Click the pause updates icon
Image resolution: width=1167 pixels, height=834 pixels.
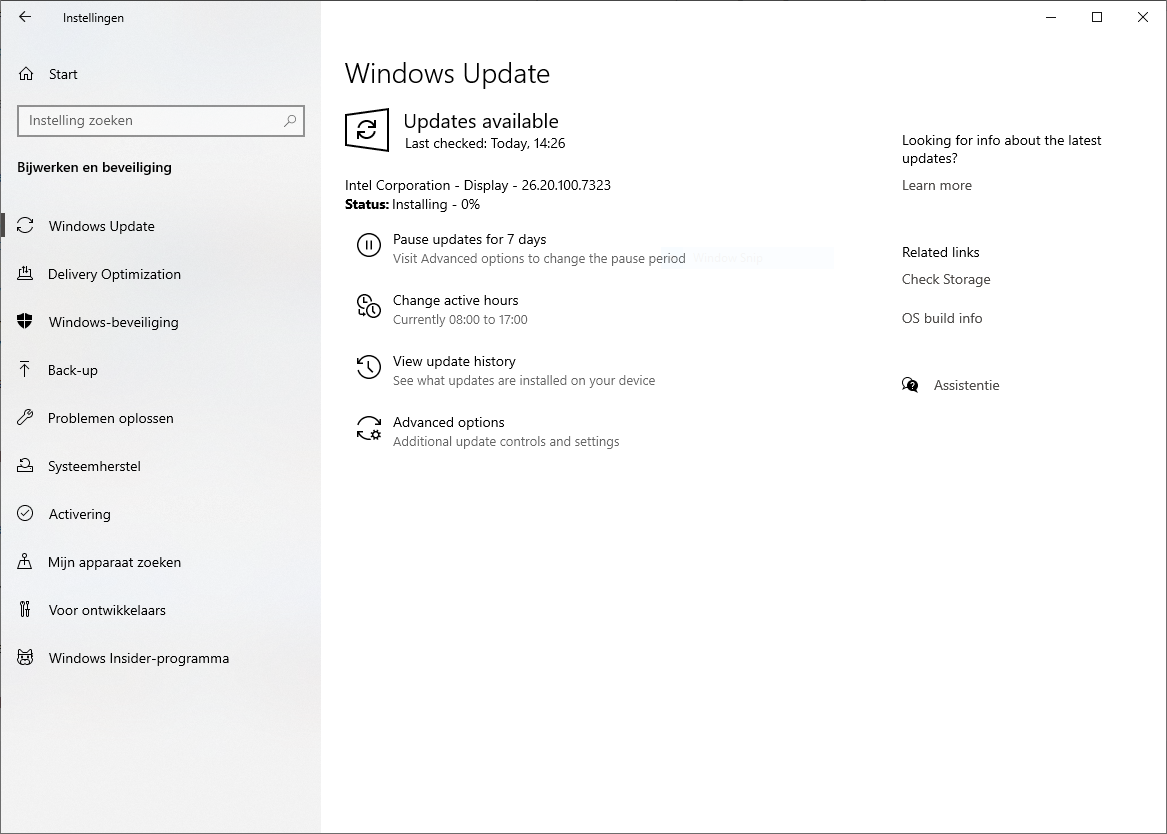coord(369,245)
